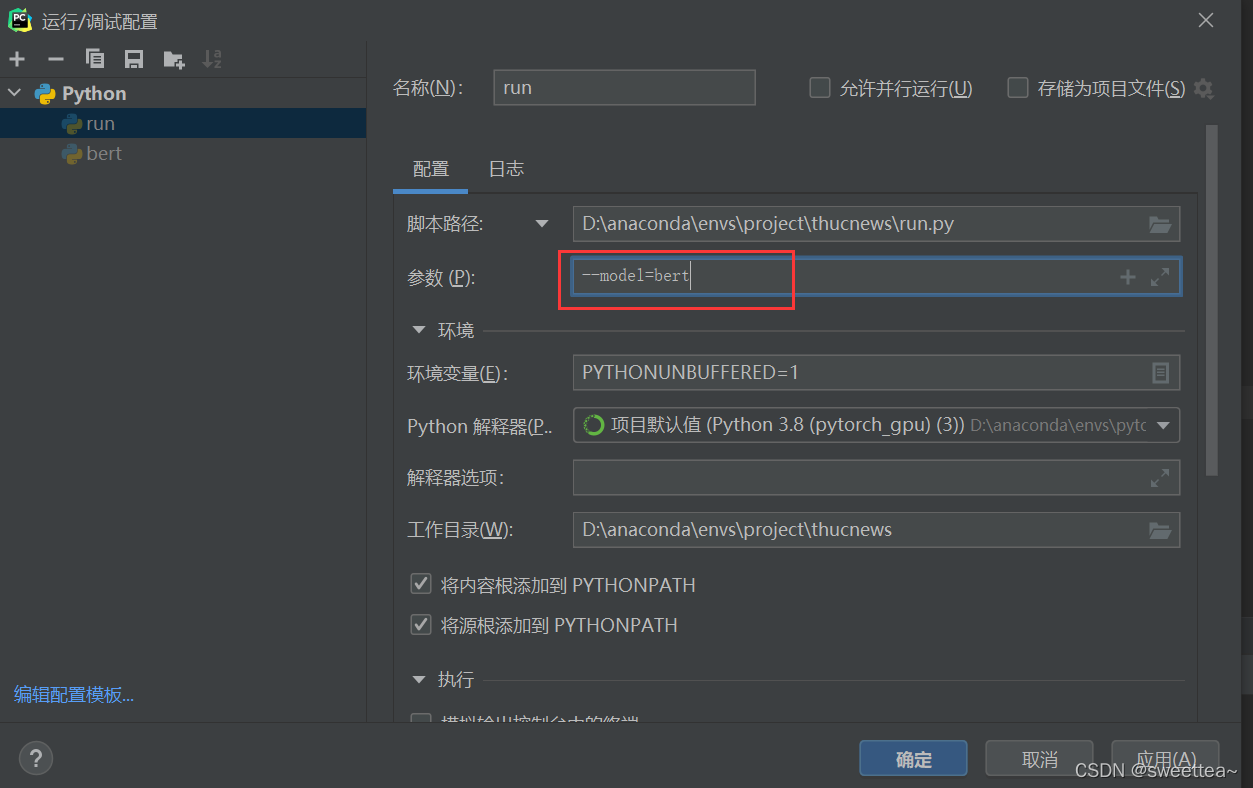Screen dimensions: 1253x788
Task: Click the PyCharm icon in title bar
Action: 19,20
